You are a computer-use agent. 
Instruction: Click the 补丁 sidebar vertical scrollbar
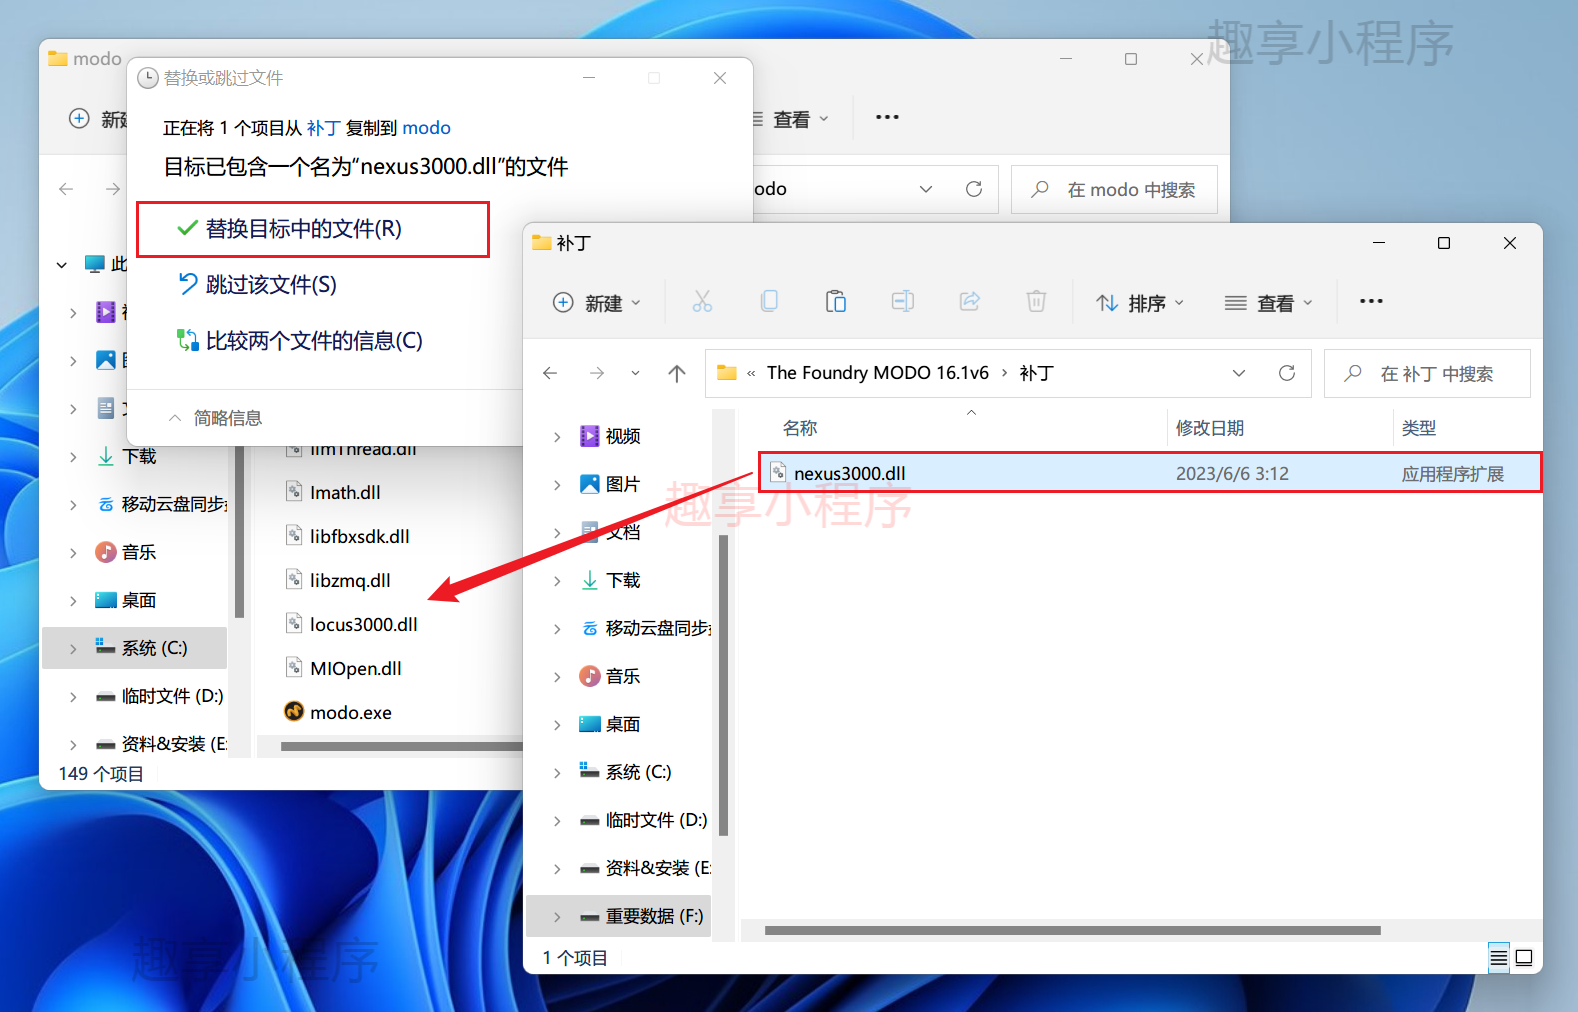point(723,685)
